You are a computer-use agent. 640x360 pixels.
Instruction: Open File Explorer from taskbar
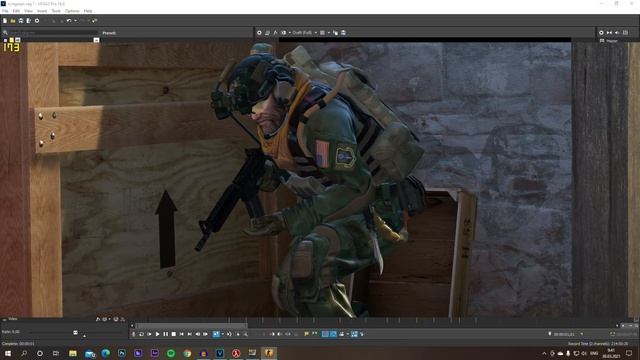[x=73, y=353]
